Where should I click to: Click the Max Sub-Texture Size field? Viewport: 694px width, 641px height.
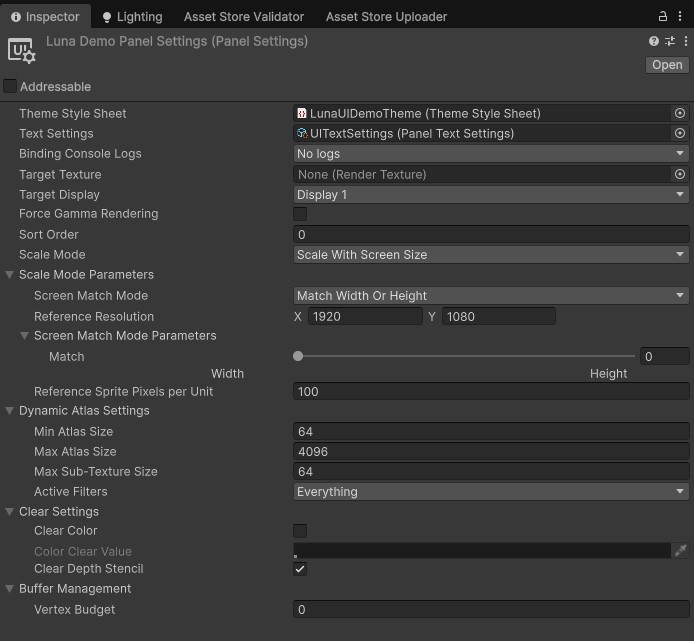(491, 471)
